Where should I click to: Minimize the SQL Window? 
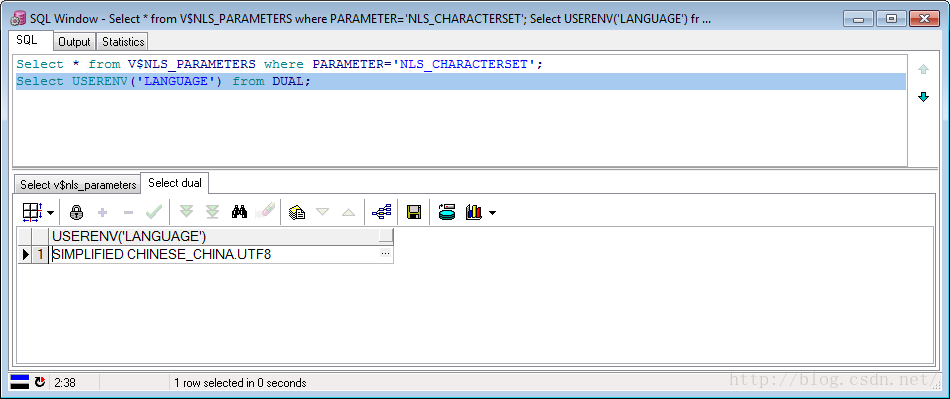click(x=858, y=18)
